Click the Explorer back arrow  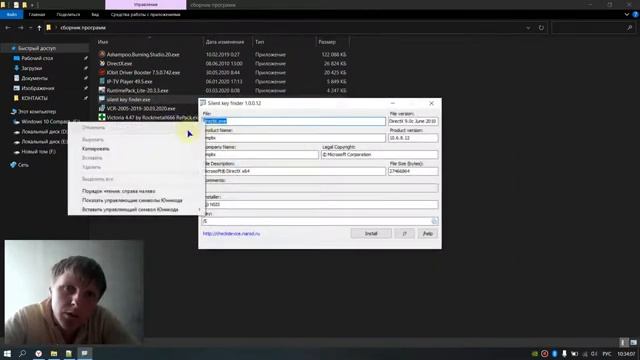click(x=8, y=28)
